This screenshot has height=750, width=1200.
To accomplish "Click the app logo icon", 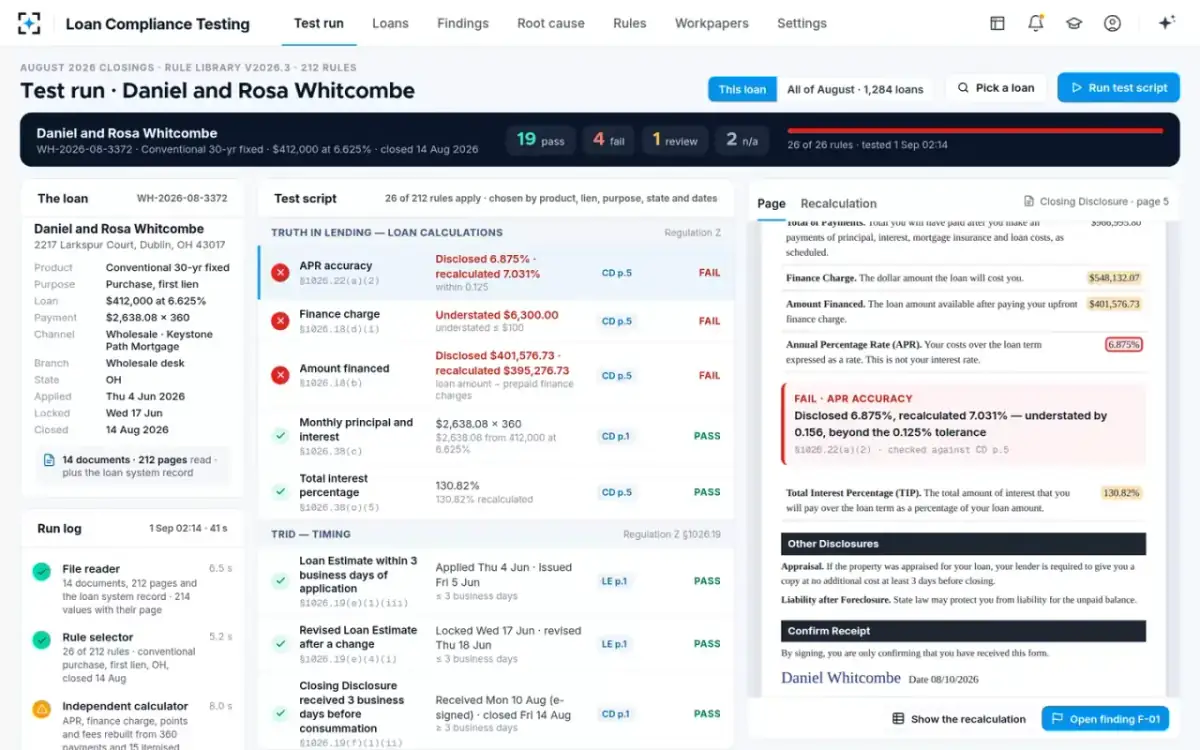I will (31, 23).
